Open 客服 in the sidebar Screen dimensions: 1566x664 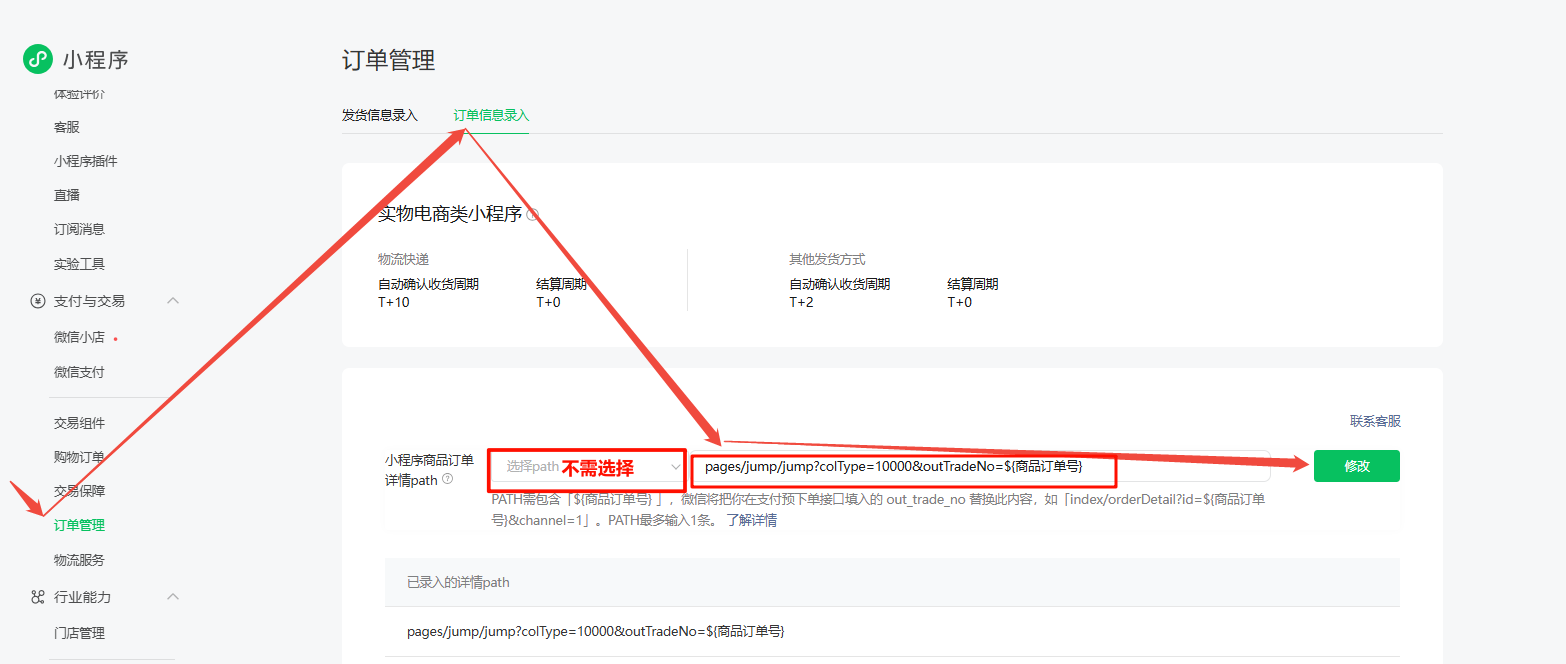67,127
